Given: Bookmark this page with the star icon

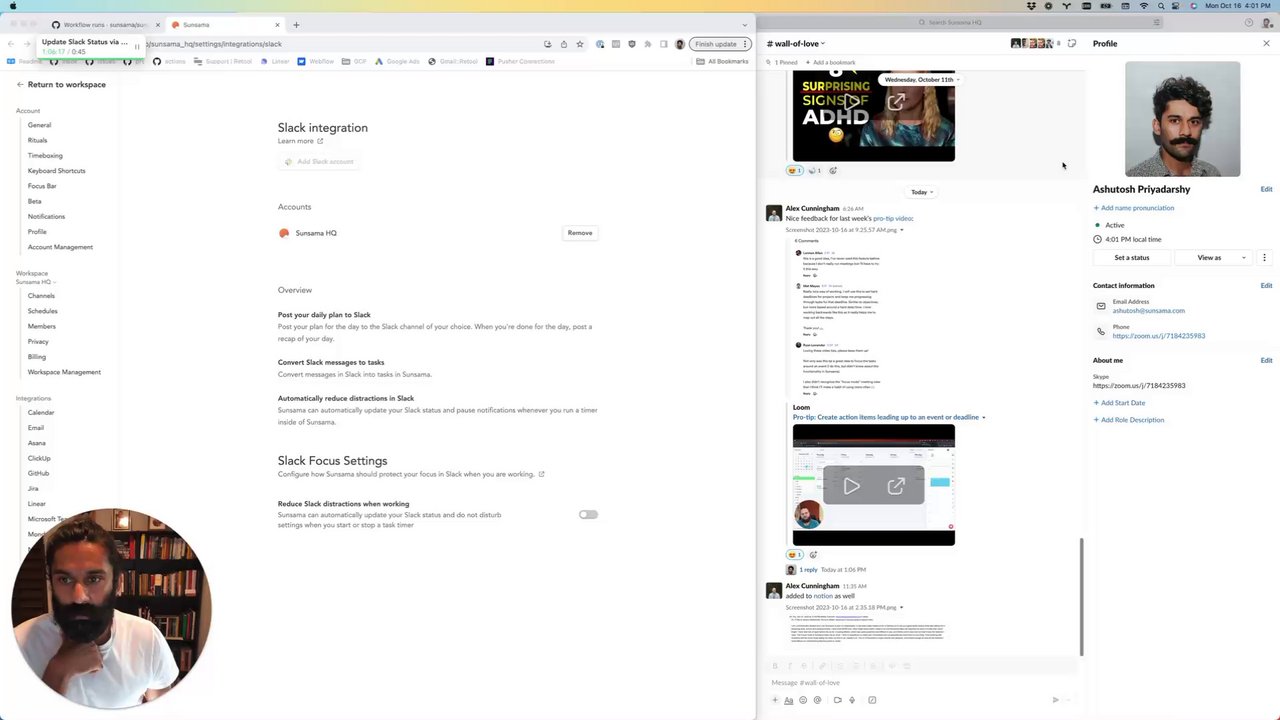Looking at the screenshot, I should [x=579, y=44].
